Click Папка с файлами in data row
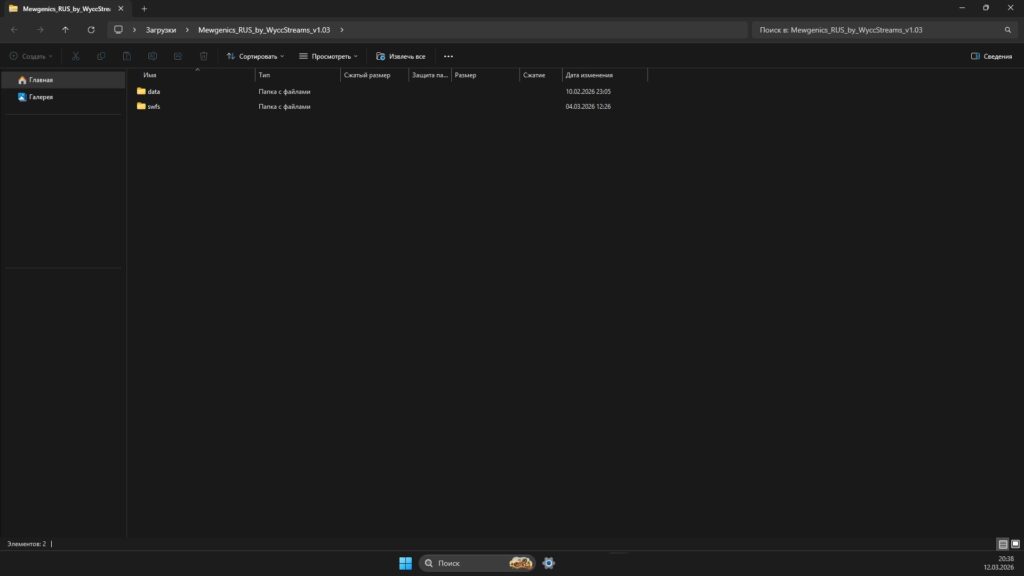This screenshot has height=576, width=1024. click(x=284, y=91)
